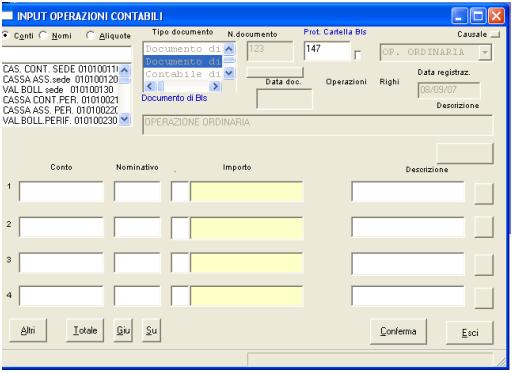Click the Prot. Cartella Bls field with 147
512x373 pixels.
[327, 51]
